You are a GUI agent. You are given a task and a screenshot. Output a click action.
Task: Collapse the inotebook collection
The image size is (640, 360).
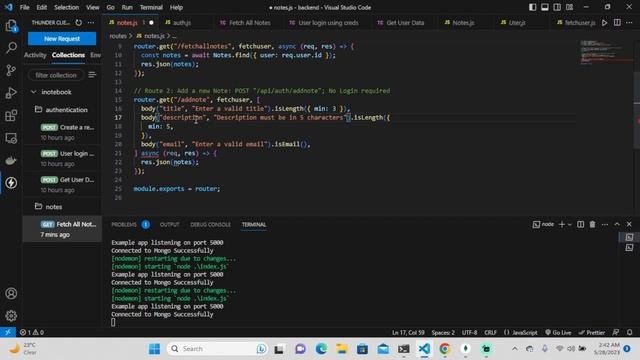click(34, 92)
